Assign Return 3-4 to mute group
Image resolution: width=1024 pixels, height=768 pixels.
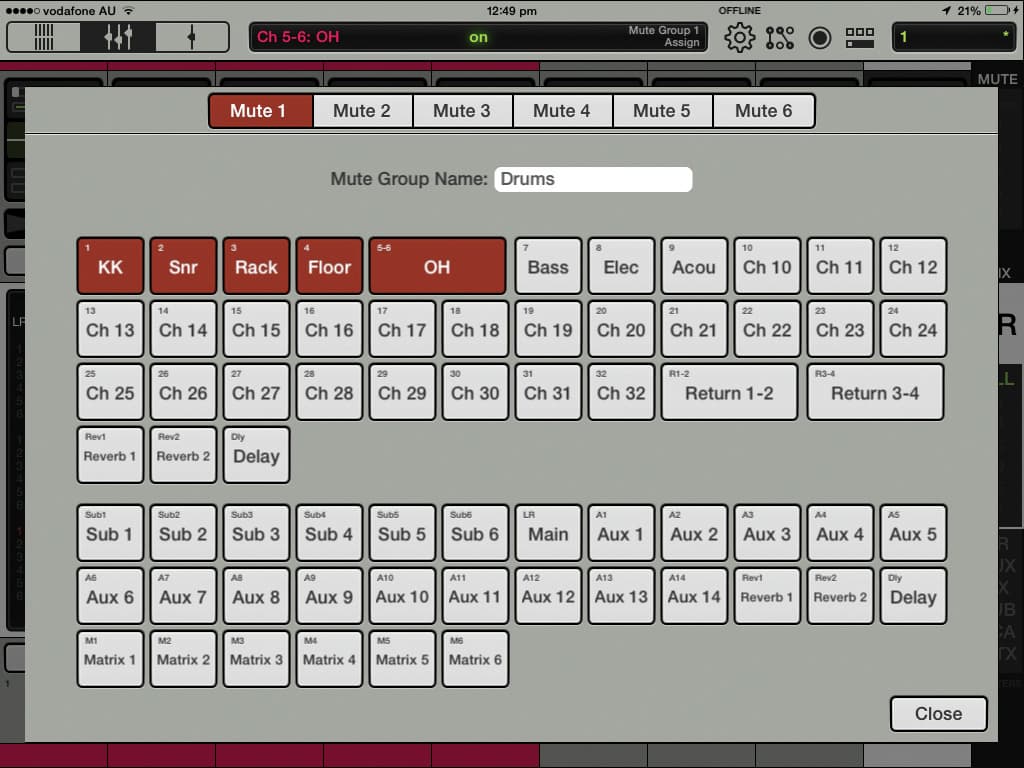[x=875, y=392]
